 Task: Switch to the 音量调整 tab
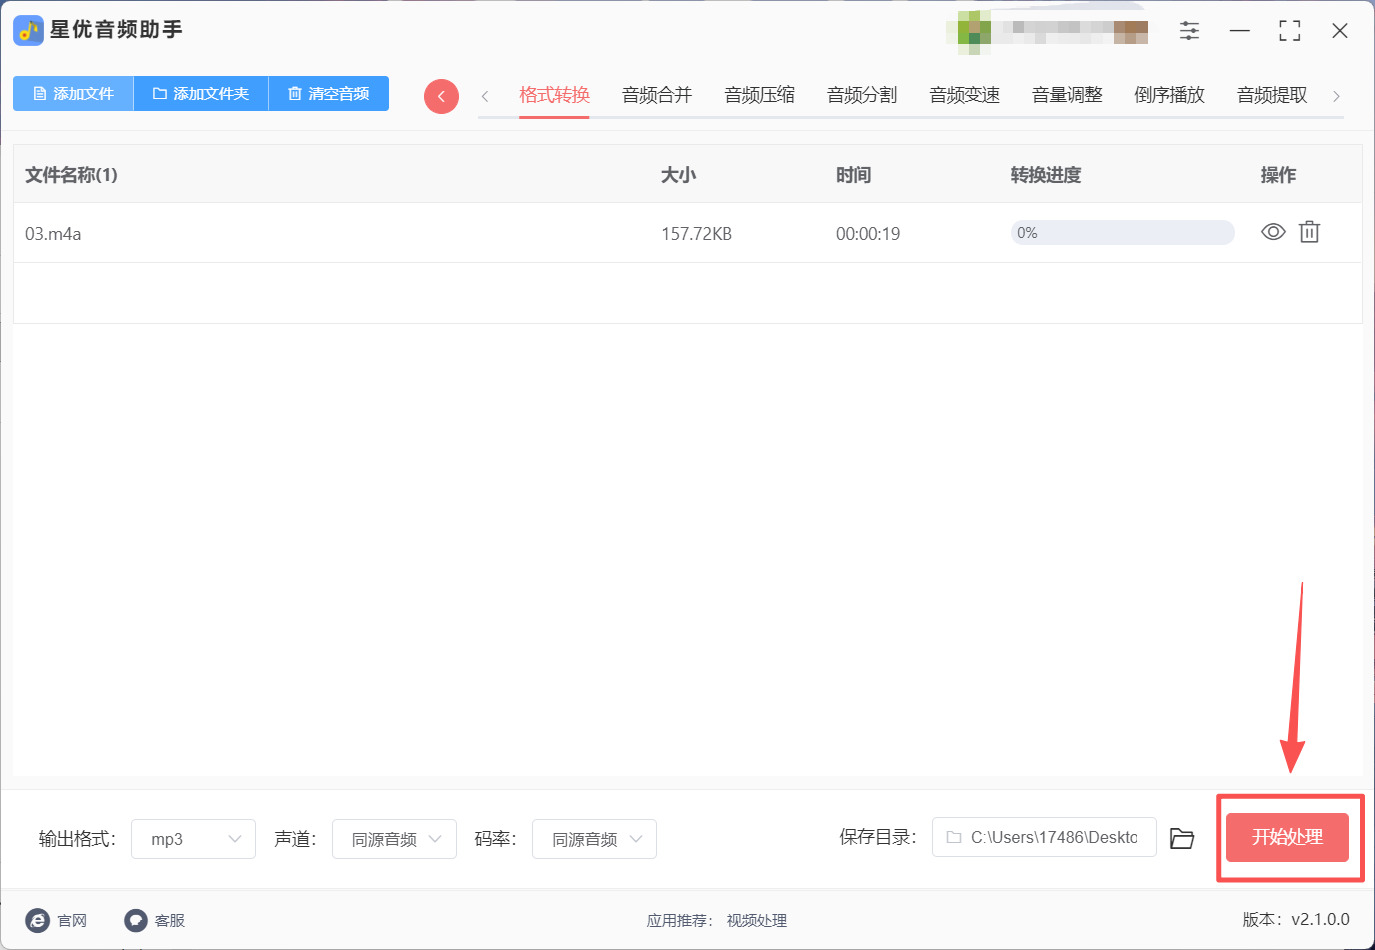tap(1067, 95)
